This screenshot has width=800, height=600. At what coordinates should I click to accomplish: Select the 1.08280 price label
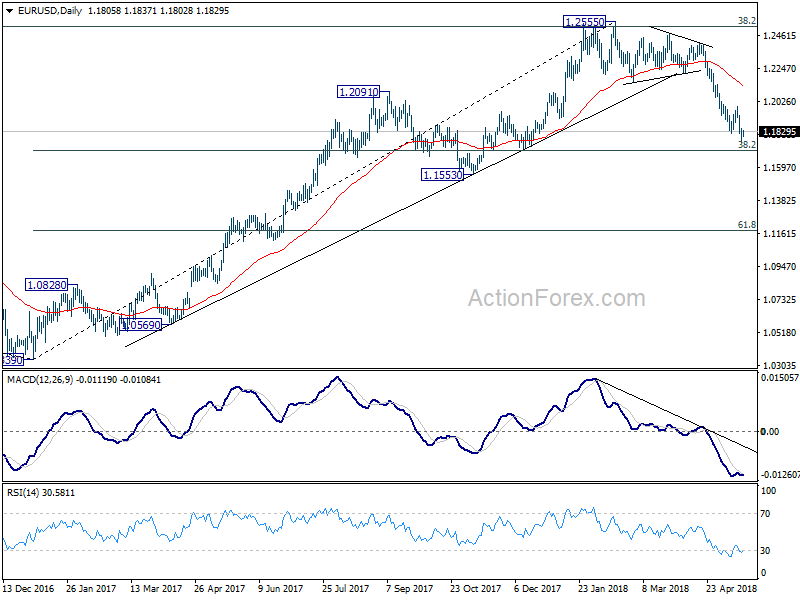[x=46, y=285]
